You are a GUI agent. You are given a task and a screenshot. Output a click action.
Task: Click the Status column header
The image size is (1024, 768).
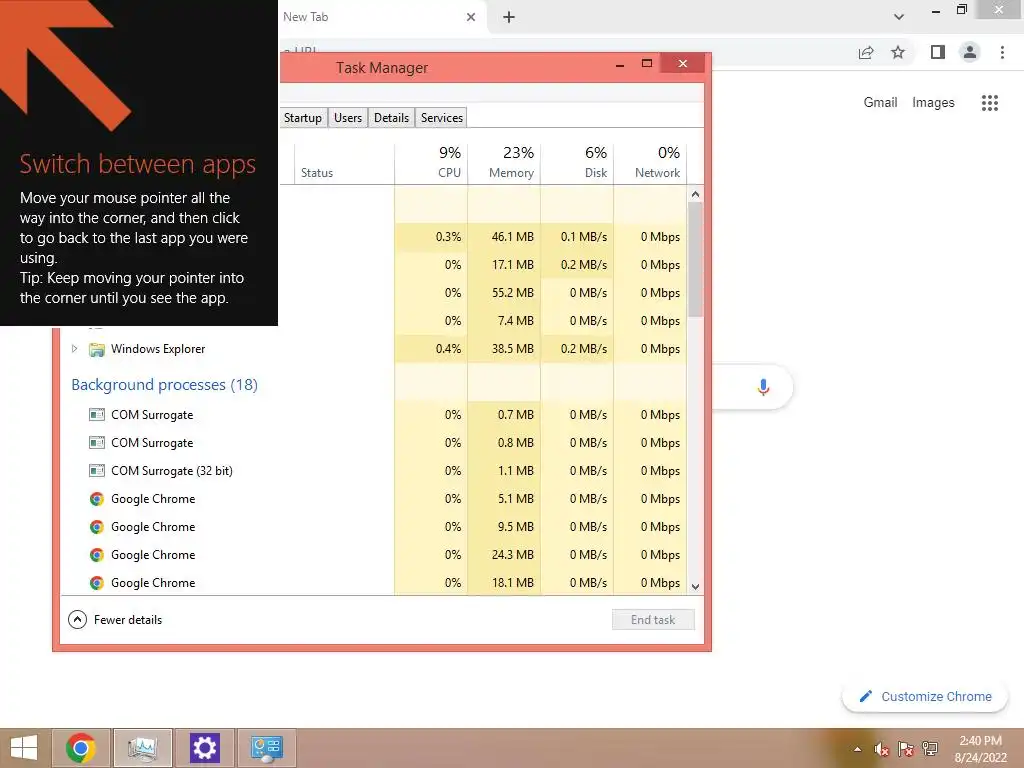point(344,162)
